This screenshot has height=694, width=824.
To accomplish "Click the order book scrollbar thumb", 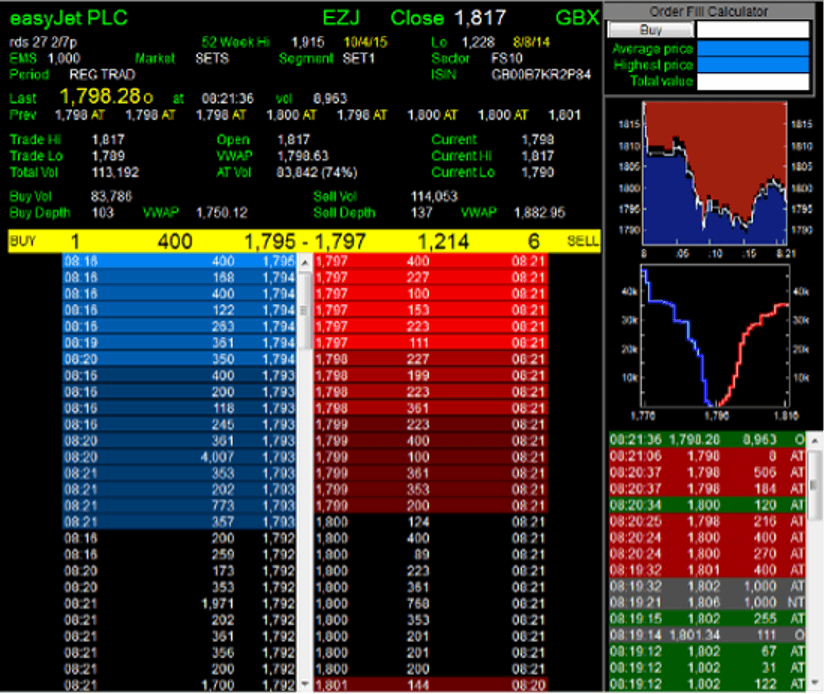I will pos(305,310).
